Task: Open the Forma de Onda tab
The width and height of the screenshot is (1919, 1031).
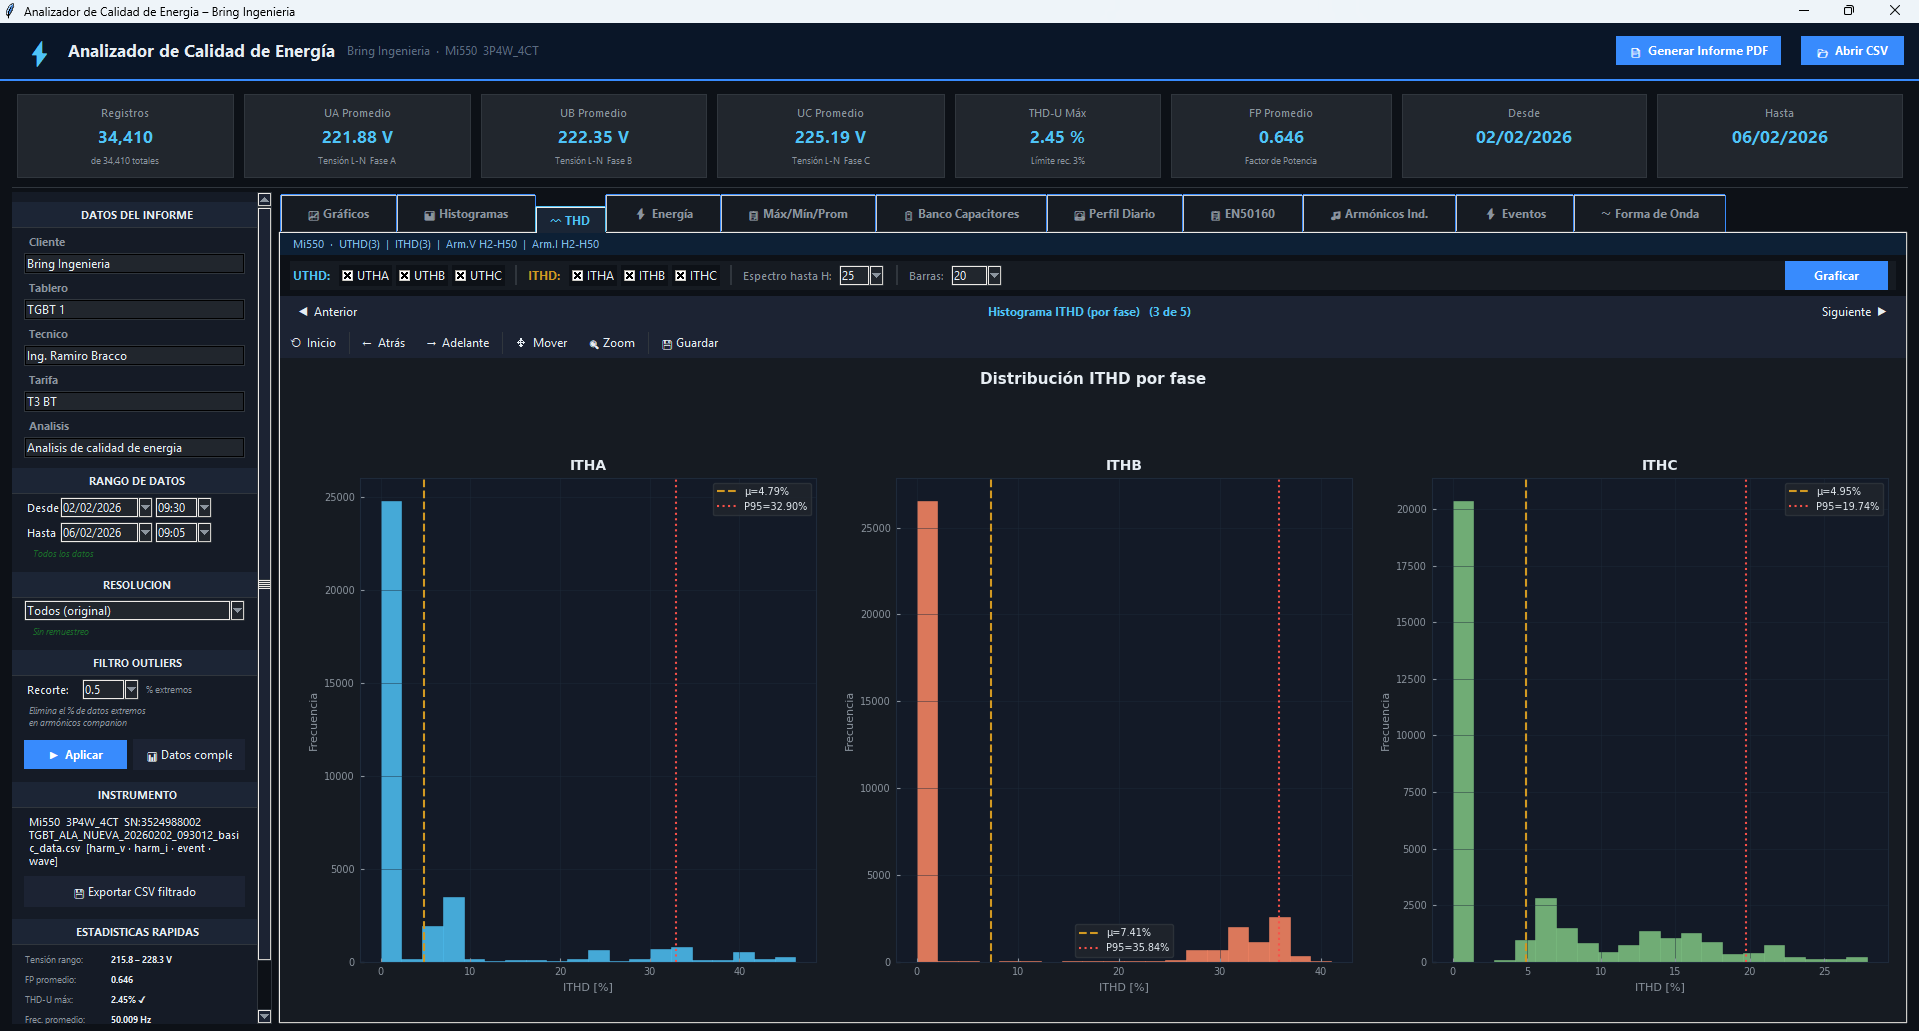Action: click(x=1649, y=214)
